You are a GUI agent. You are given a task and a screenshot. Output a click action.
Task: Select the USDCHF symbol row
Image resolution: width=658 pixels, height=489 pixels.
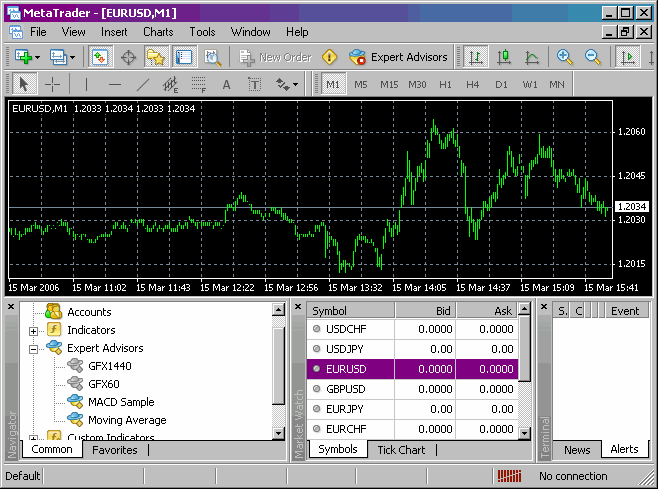[413, 329]
